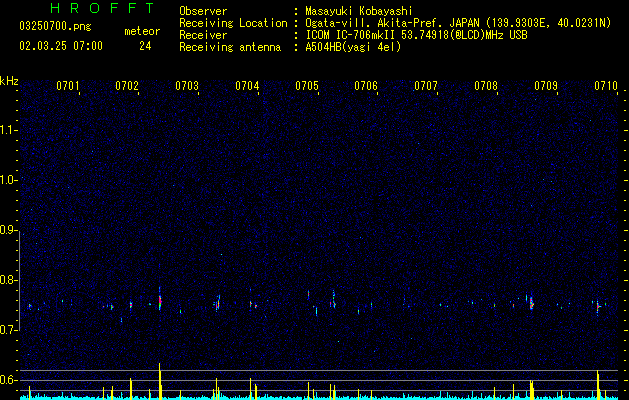Click the 1.0 kHz axis label

pos(8,180)
